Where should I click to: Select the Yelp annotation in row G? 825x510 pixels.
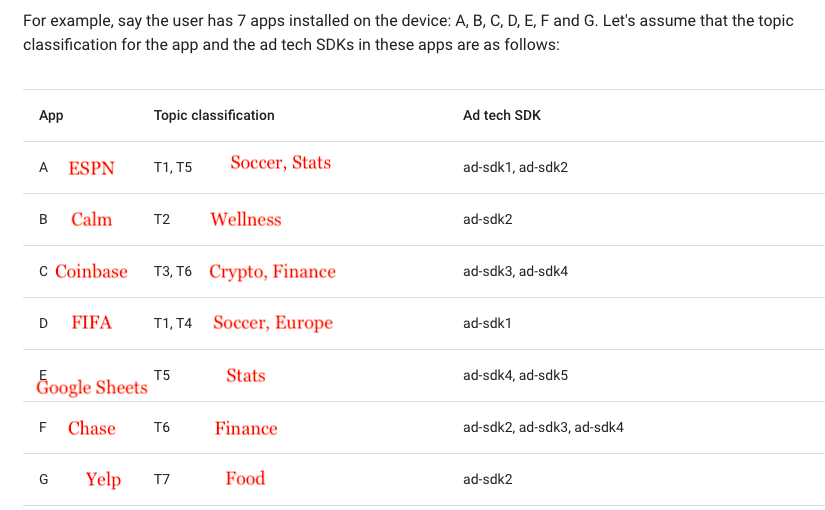tap(104, 479)
